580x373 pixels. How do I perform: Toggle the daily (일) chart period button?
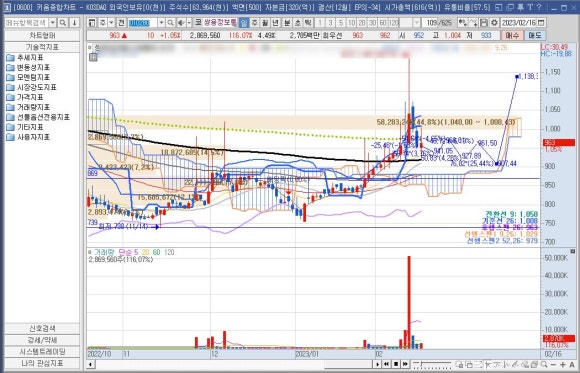point(244,23)
